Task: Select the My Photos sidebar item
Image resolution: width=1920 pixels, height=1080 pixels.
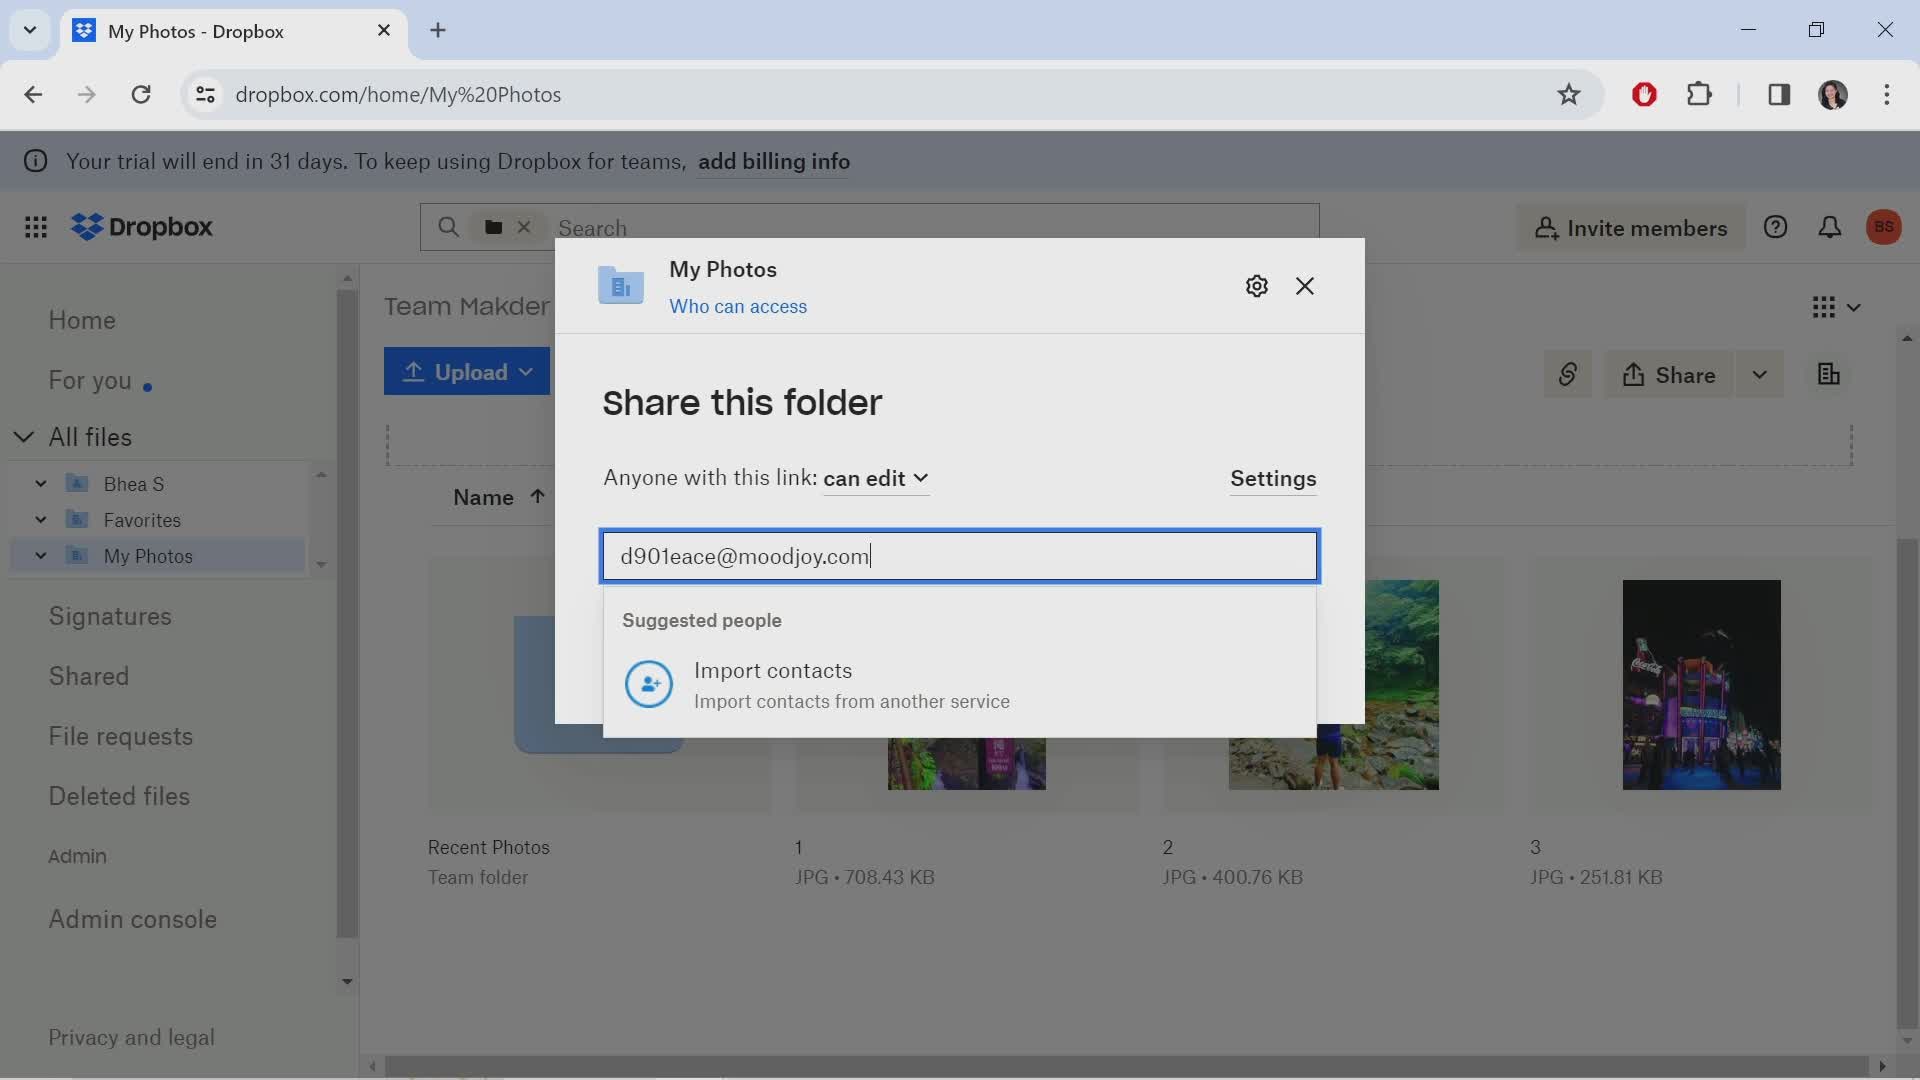Action: click(148, 555)
